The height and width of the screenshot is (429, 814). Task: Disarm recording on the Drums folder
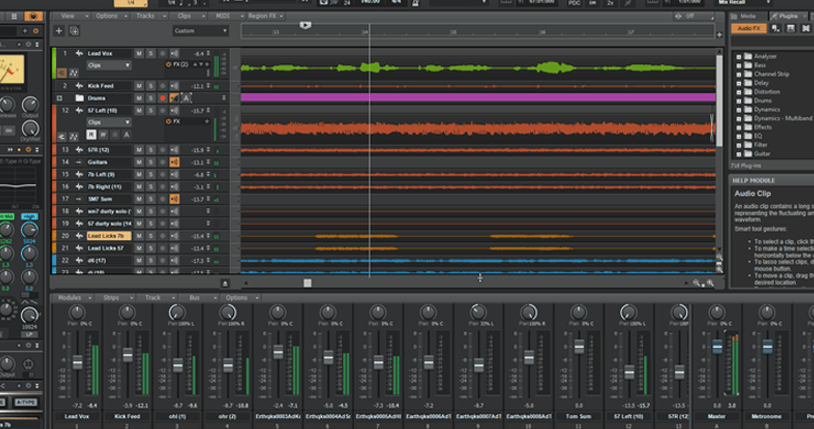(x=161, y=98)
